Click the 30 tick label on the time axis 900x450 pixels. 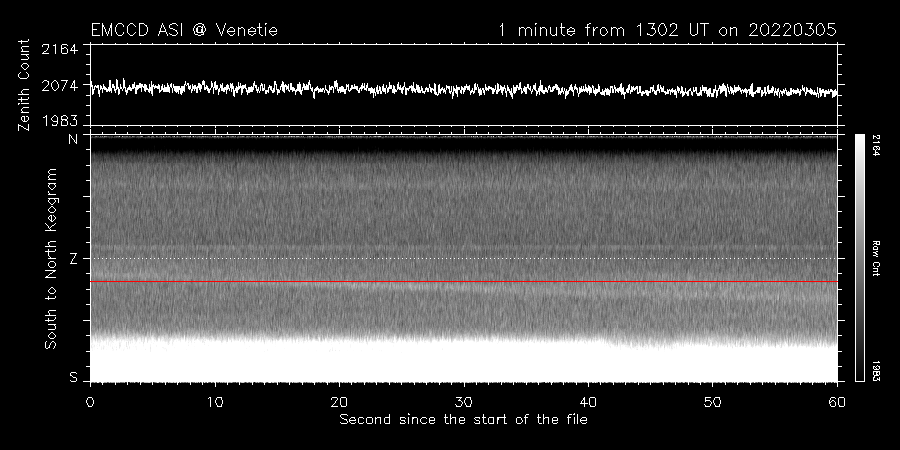[463, 402]
